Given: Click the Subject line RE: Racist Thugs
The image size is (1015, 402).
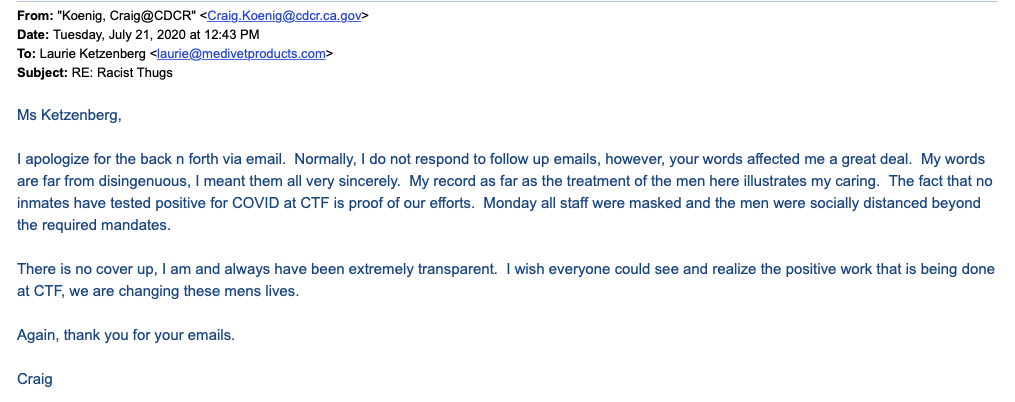Looking at the screenshot, I should [x=122, y=73].
